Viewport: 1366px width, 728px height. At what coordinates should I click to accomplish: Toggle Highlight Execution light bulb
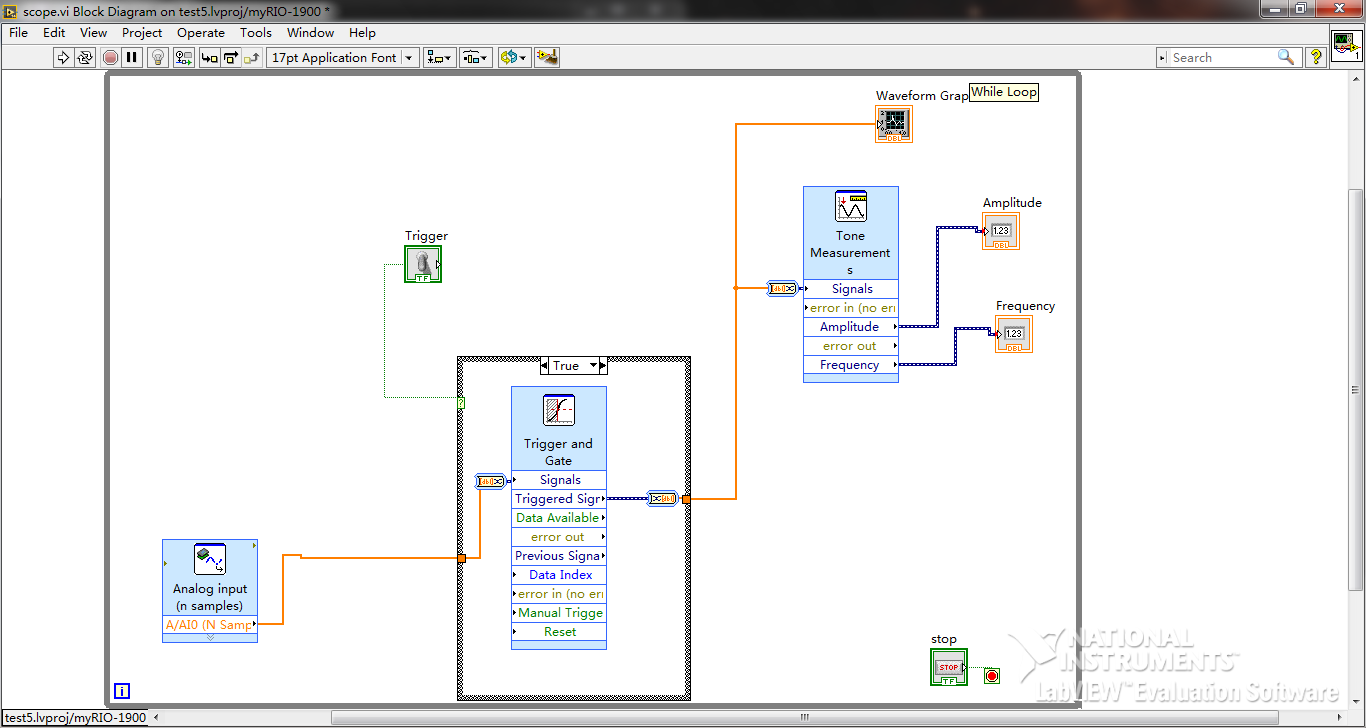[x=158, y=58]
